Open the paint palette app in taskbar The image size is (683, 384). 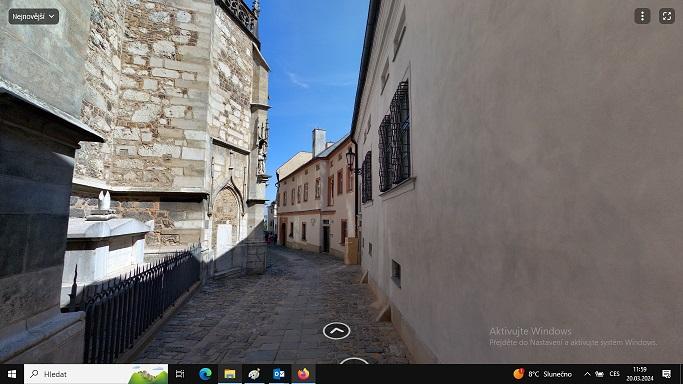coord(254,374)
